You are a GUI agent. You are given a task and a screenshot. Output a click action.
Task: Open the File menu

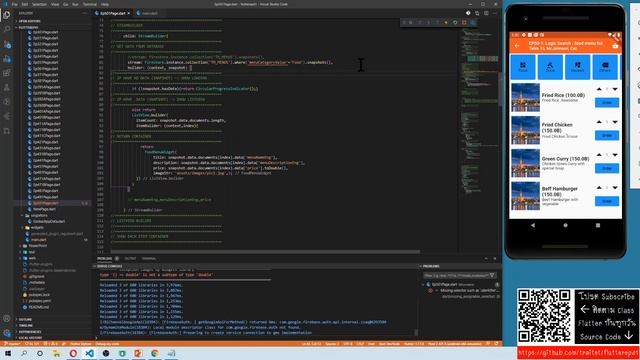15,4
